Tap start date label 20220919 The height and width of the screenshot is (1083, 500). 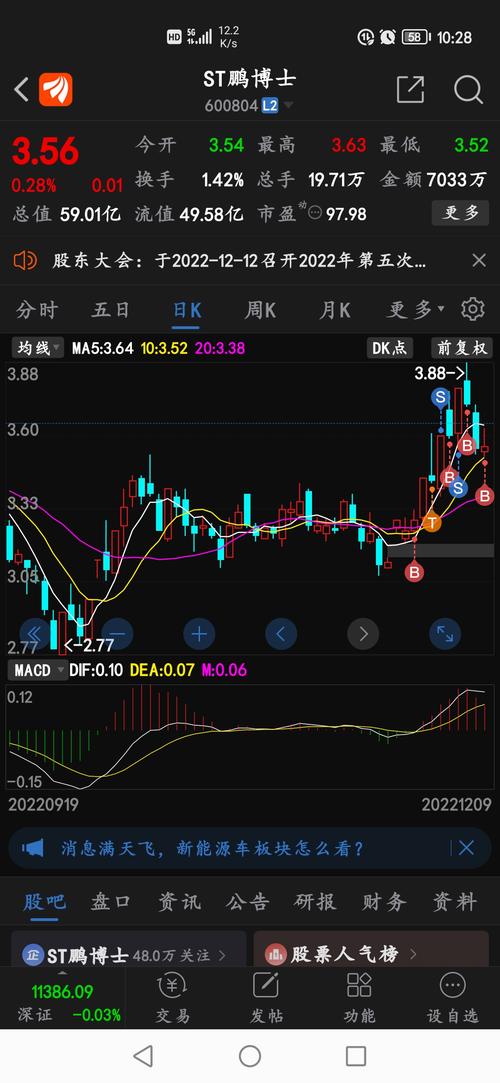pyautogui.click(x=43, y=805)
